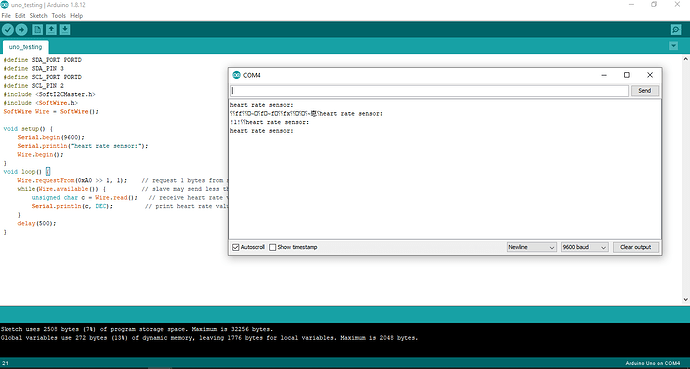Click the Clear output button
This screenshot has height=369, width=690.
(635, 247)
